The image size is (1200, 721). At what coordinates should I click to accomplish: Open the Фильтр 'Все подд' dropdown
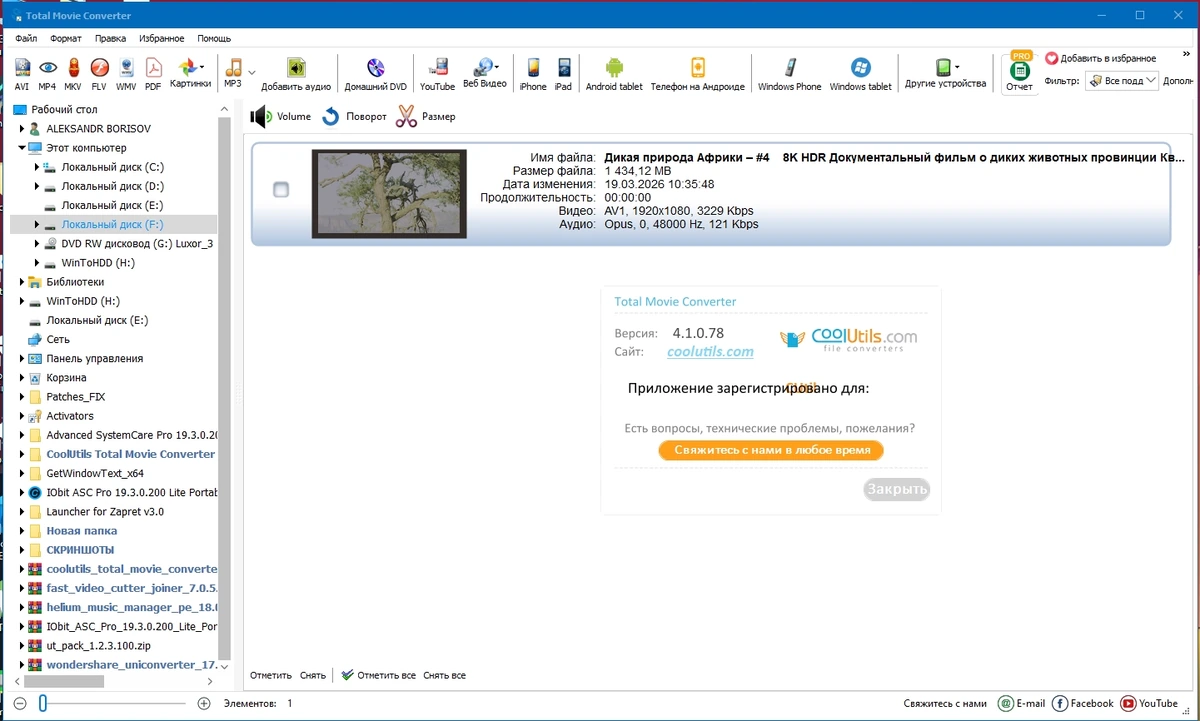1122,80
